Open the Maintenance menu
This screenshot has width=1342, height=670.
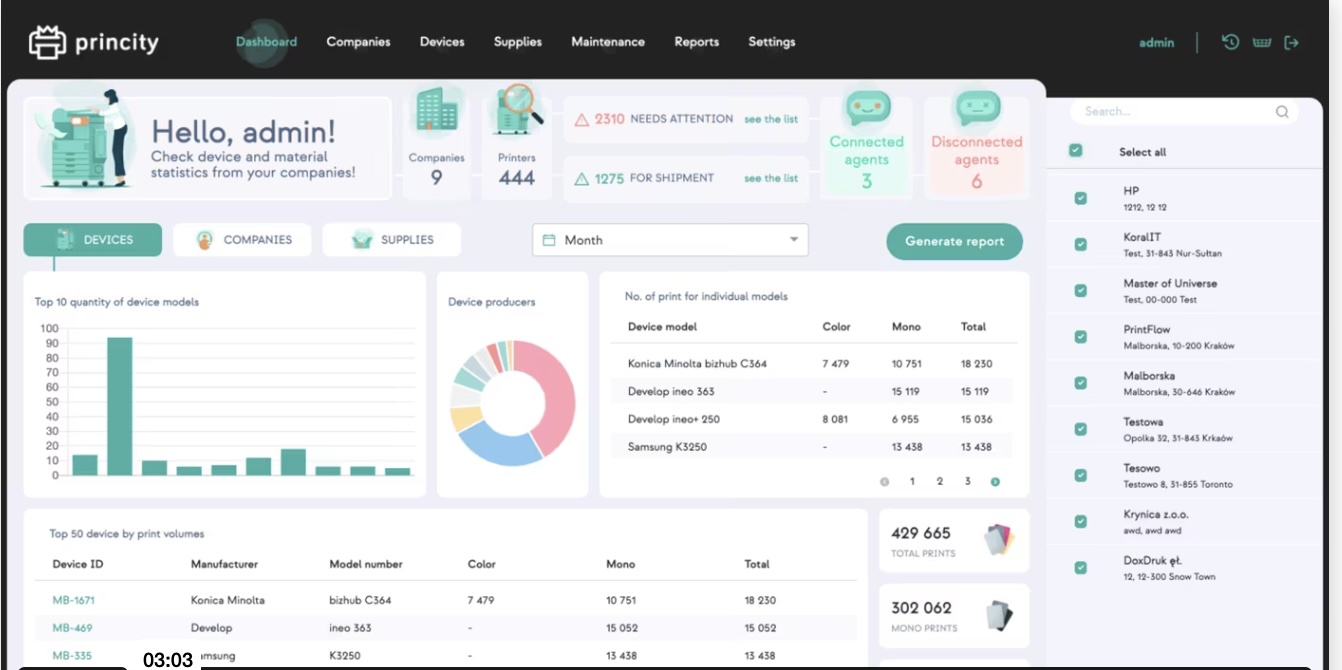point(607,42)
